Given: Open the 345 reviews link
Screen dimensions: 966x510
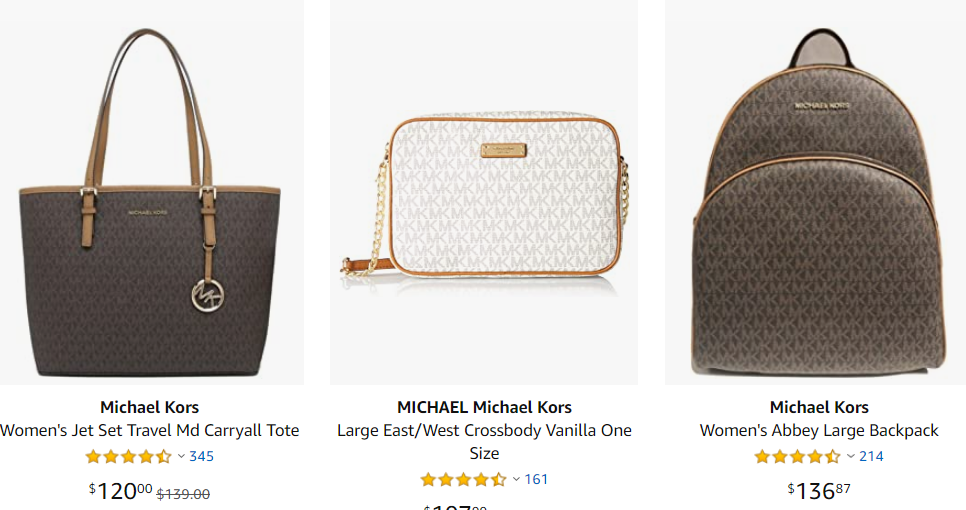Looking at the screenshot, I should [x=201, y=457].
